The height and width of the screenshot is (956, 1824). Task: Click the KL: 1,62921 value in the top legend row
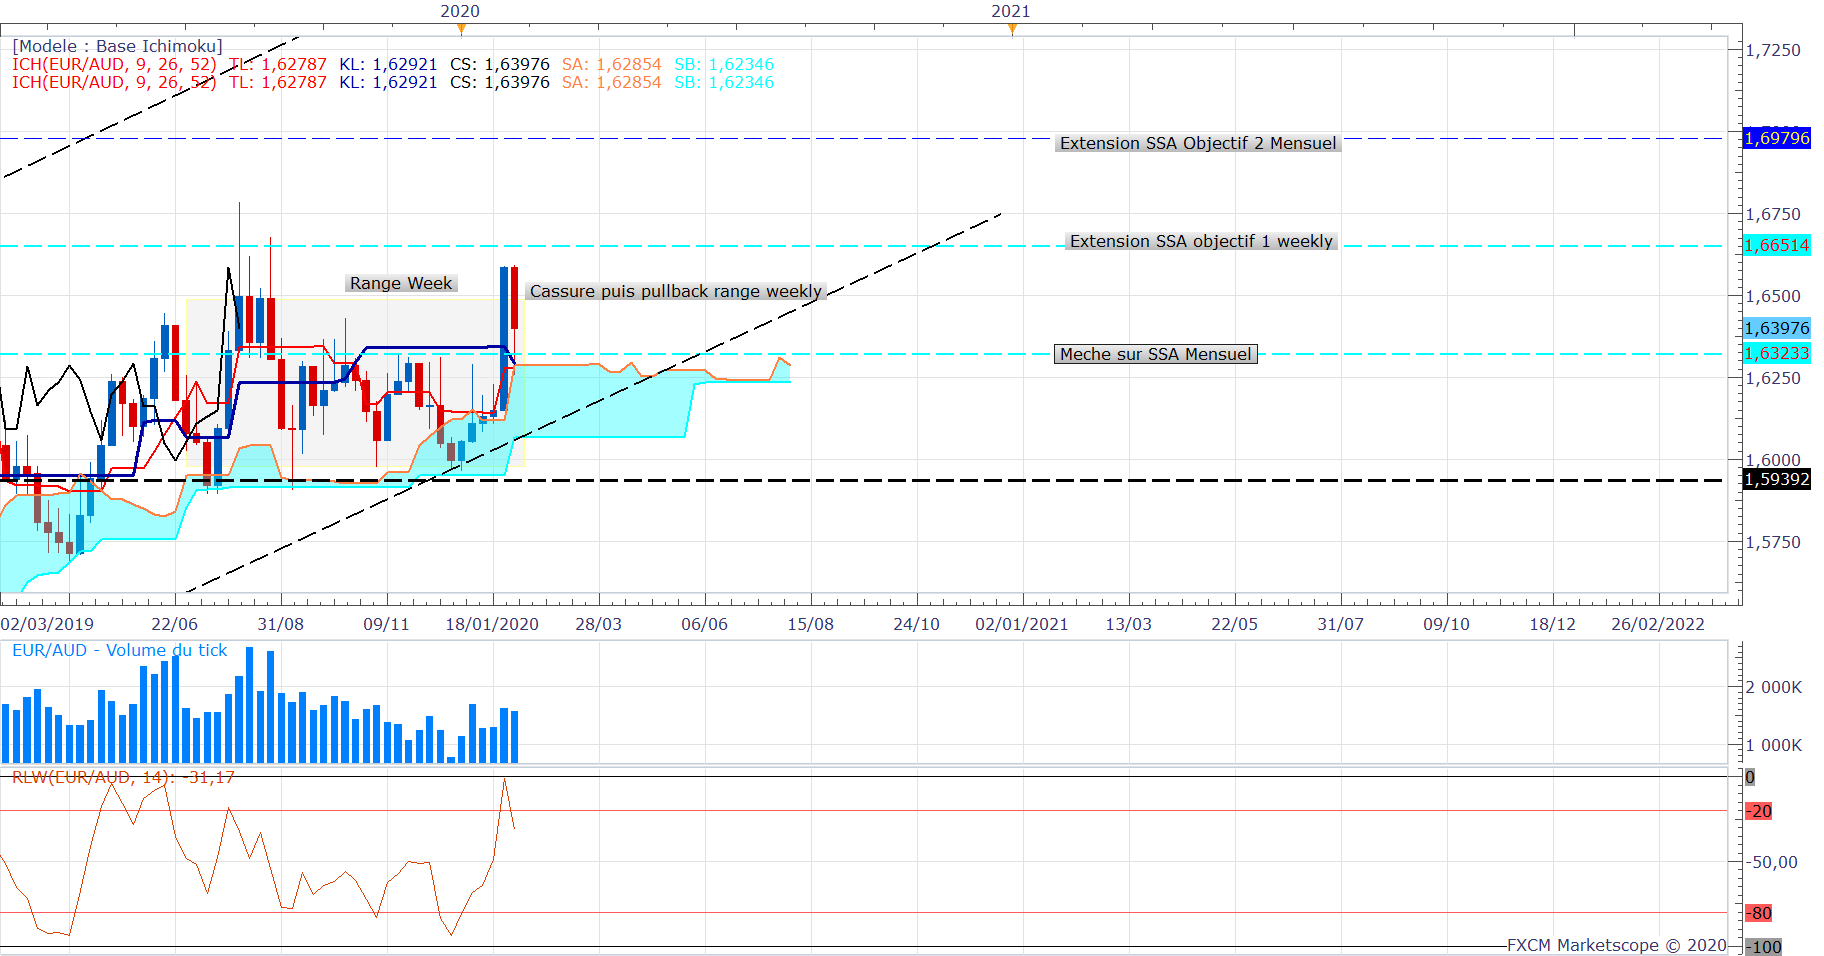tap(388, 64)
